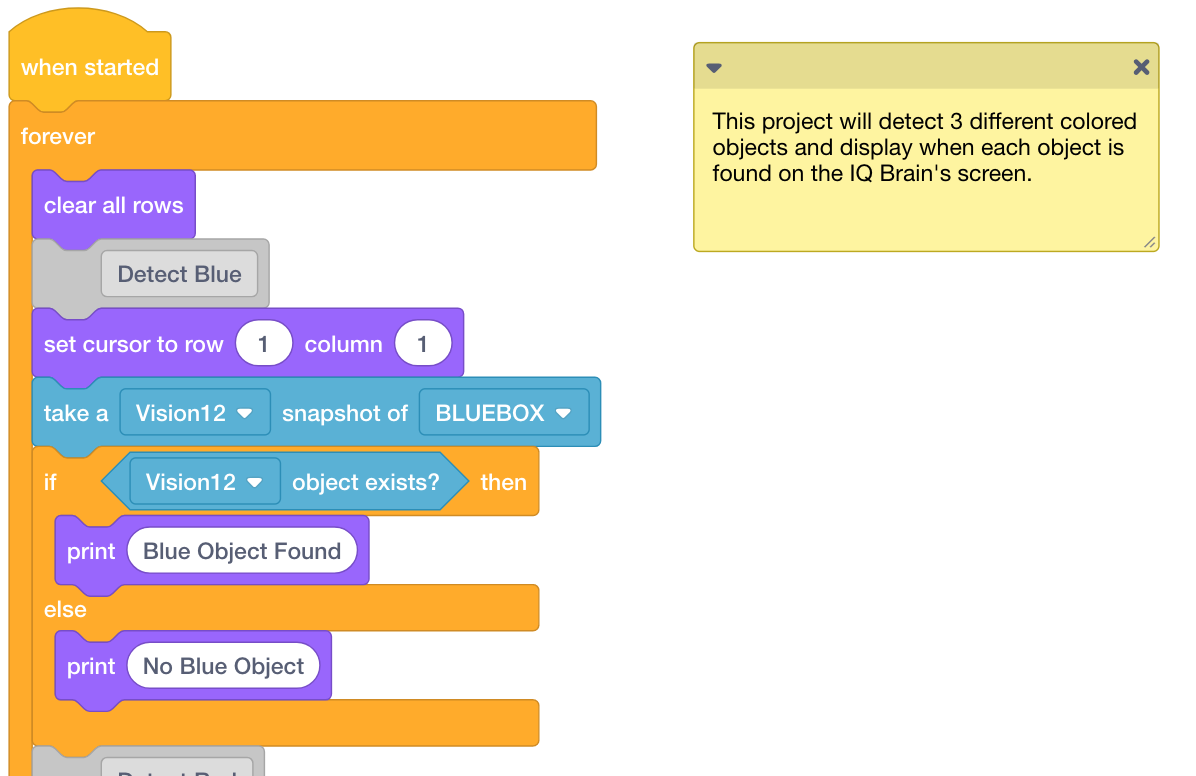Select the 'when started' hat block

click(x=90, y=68)
